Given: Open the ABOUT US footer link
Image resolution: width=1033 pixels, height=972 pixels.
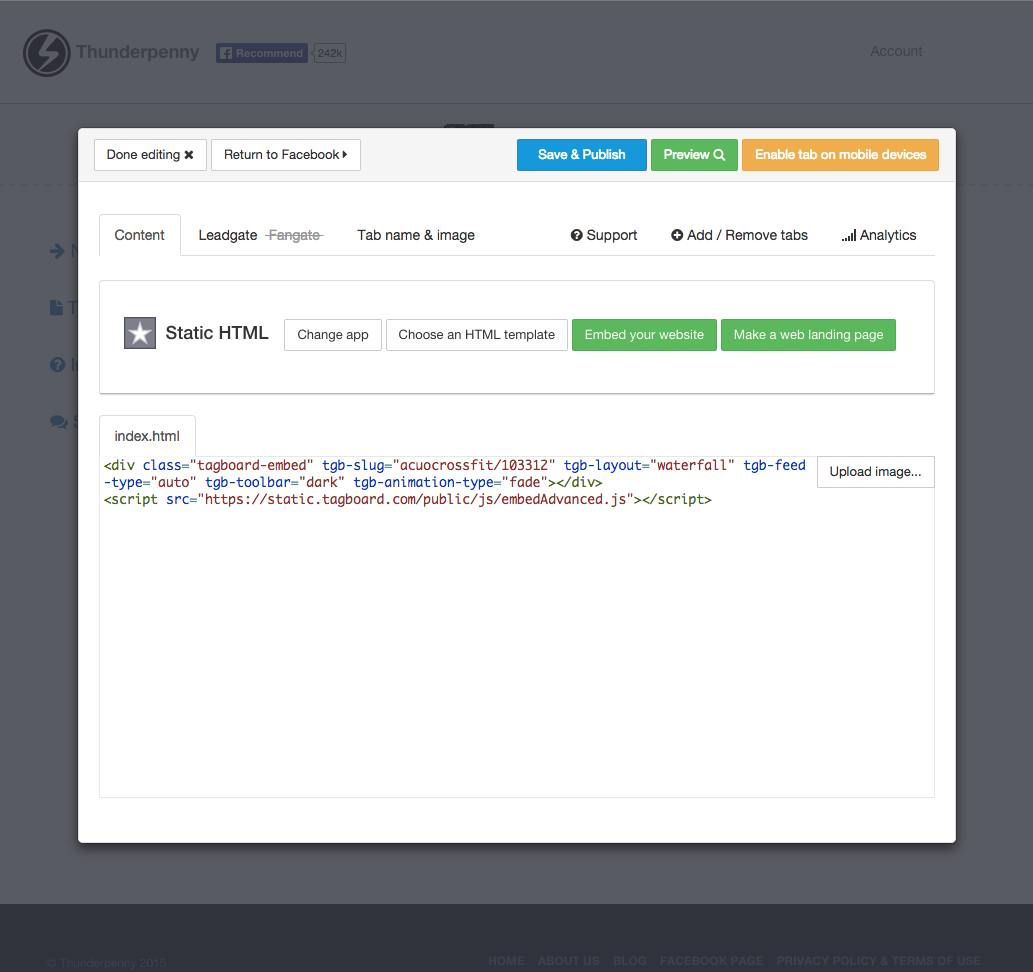Looking at the screenshot, I should click(x=569, y=961).
